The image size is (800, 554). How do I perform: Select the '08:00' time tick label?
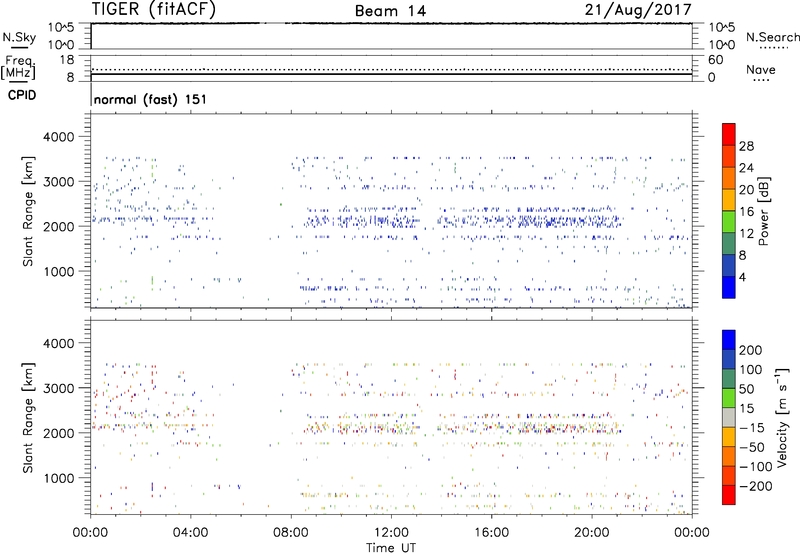tap(291, 533)
